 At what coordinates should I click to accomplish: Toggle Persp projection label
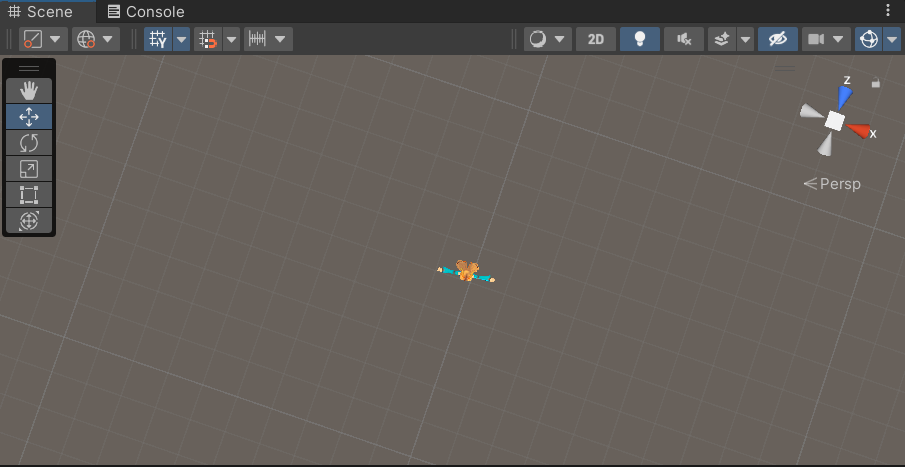point(832,184)
